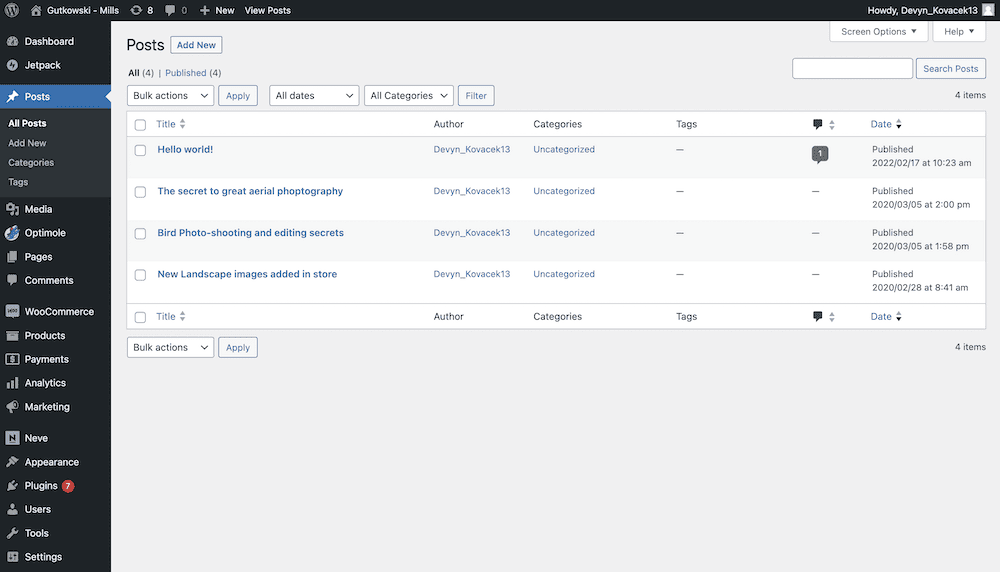1000x572 pixels.
Task: Click the Uncategorized link for Hello world!
Action: [564, 149]
